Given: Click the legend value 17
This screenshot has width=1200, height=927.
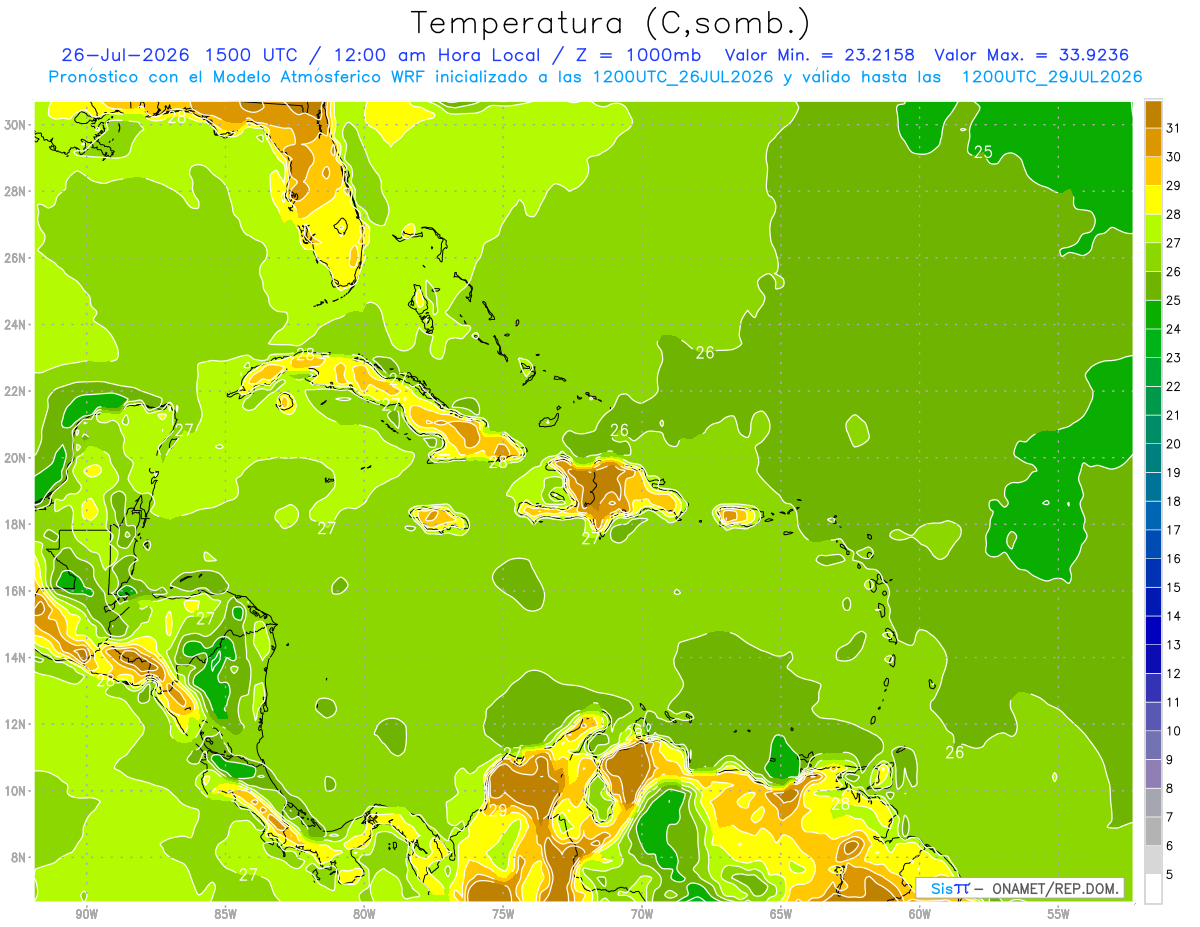Looking at the screenshot, I should click(x=1174, y=530).
